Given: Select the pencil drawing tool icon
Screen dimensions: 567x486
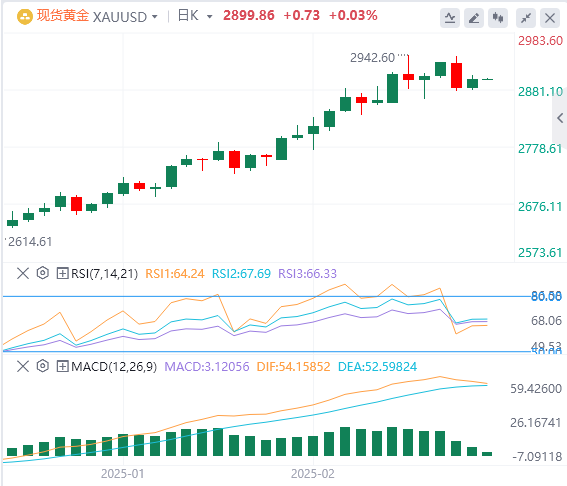Looking at the screenshot, I should coord(474,18).
